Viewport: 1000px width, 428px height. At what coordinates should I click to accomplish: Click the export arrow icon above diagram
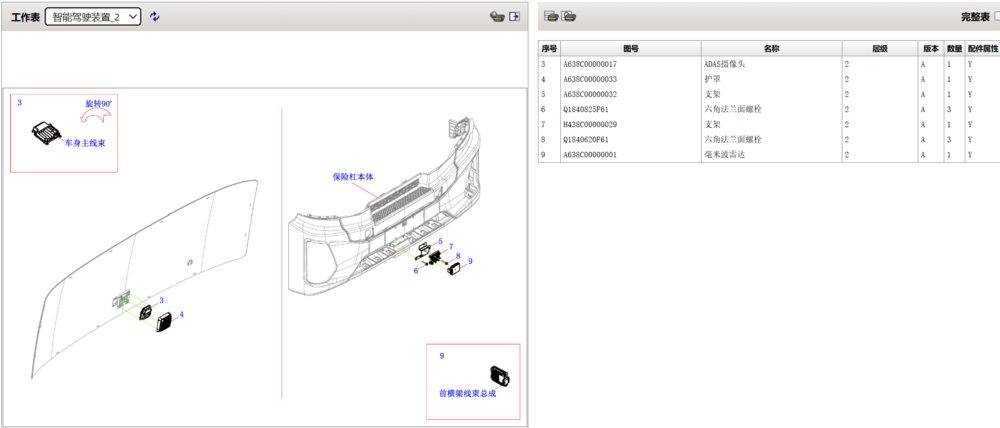click(x=515, y=17)
